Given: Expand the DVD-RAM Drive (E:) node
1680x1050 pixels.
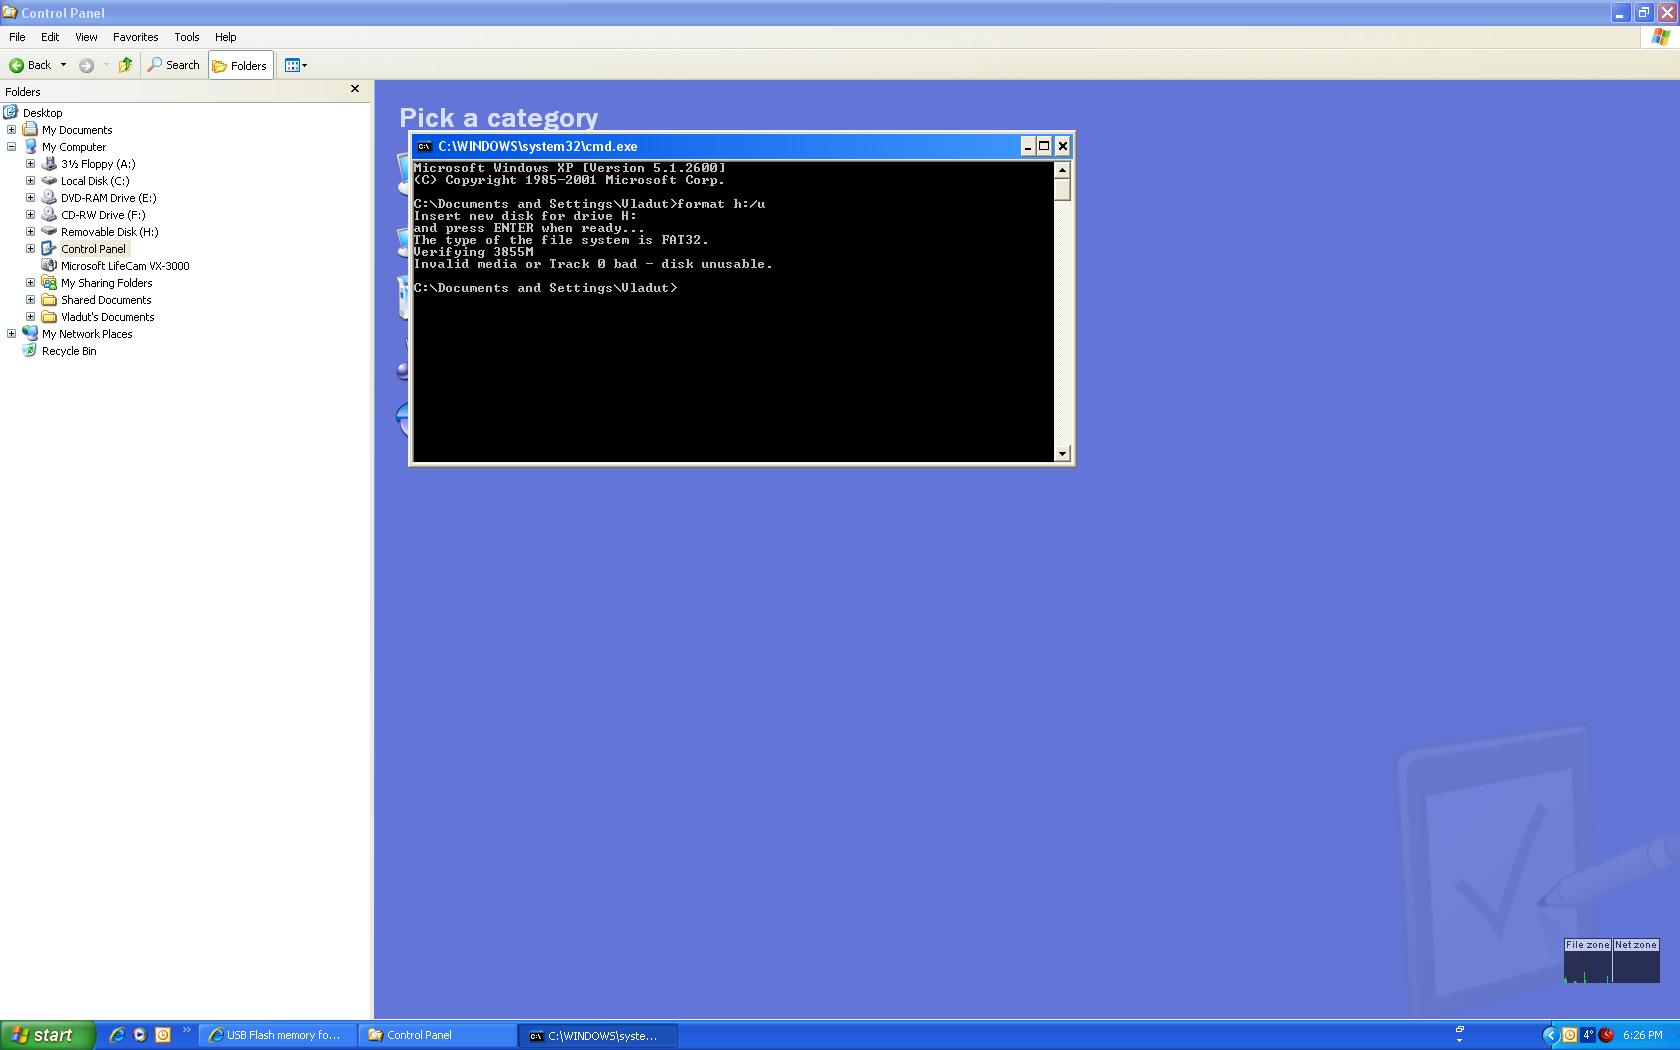Looking at the screenshot, I should 31,197.
